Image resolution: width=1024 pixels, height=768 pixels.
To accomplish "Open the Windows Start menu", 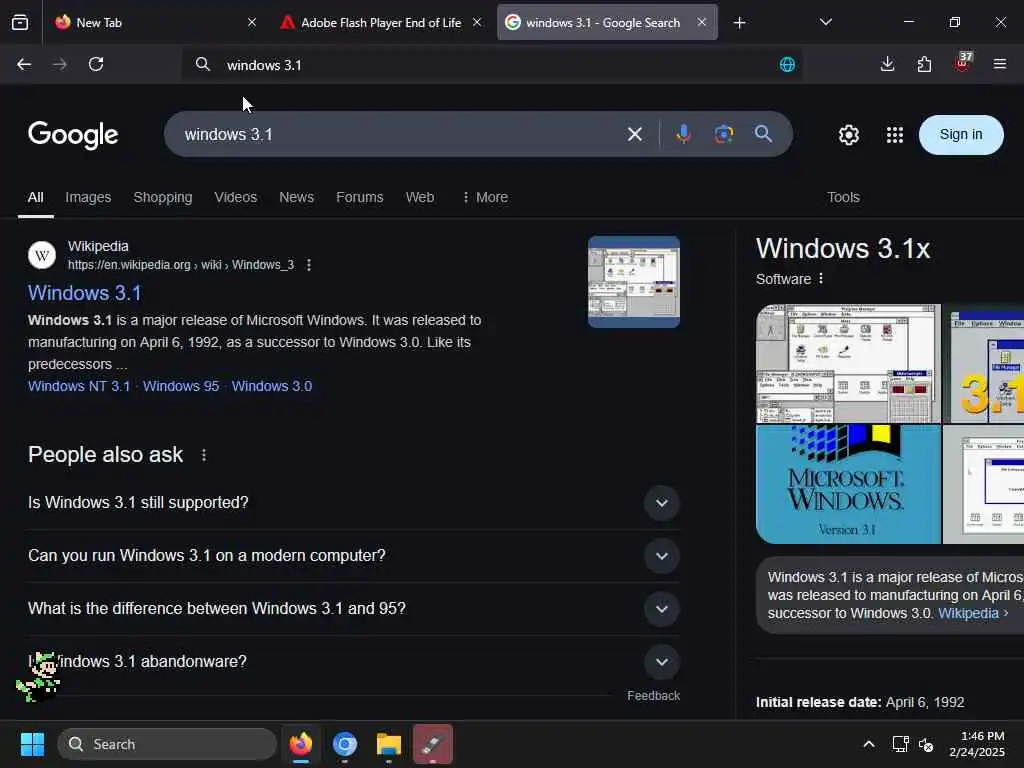I will coord(32,744).
